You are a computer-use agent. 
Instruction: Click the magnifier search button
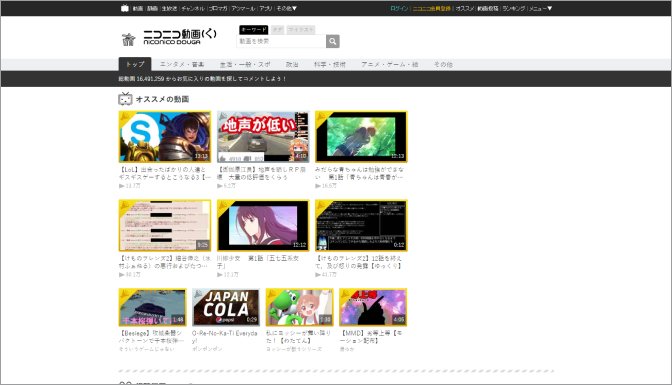[x=333, y=41]
